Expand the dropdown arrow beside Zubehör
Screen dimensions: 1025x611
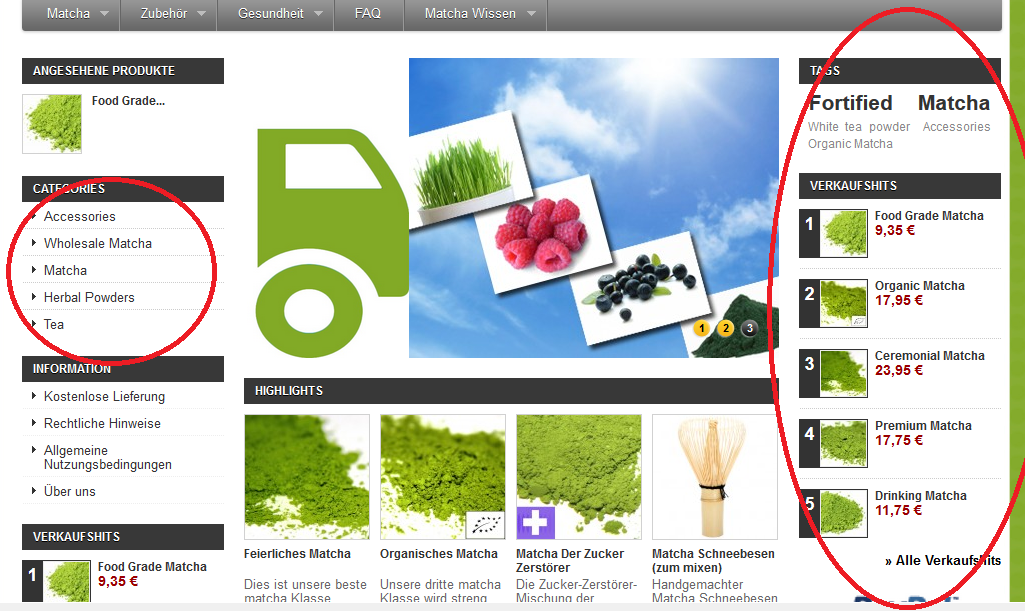coord(201,14)
